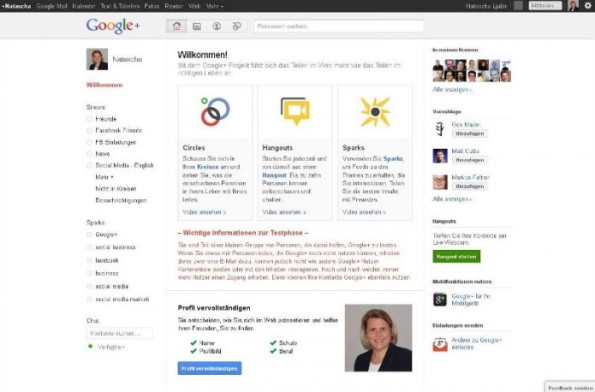Click the Kontakte suchen chat field

120,333
